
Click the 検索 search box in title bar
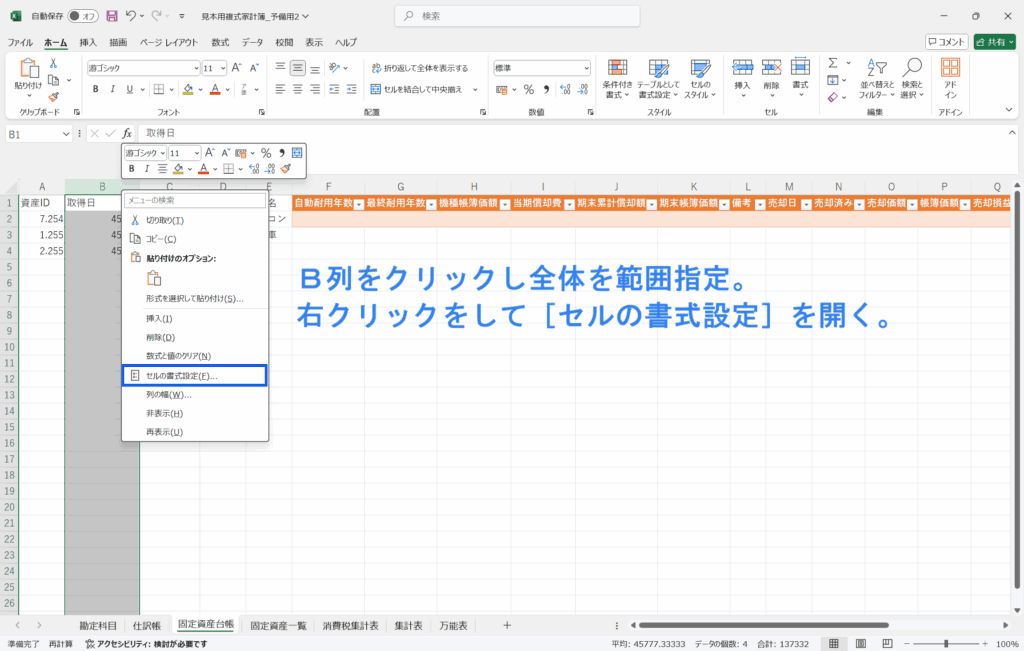517,16
